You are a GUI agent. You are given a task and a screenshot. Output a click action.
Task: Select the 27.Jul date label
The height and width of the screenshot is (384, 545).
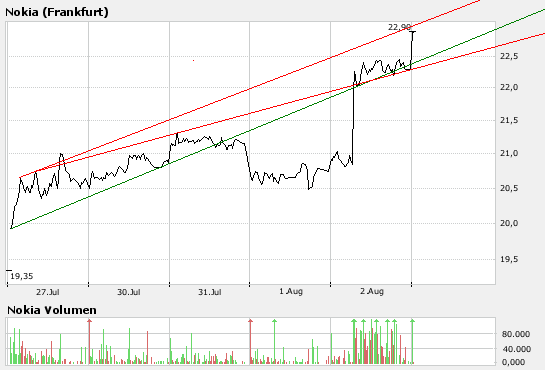click(x=48, y=292)
